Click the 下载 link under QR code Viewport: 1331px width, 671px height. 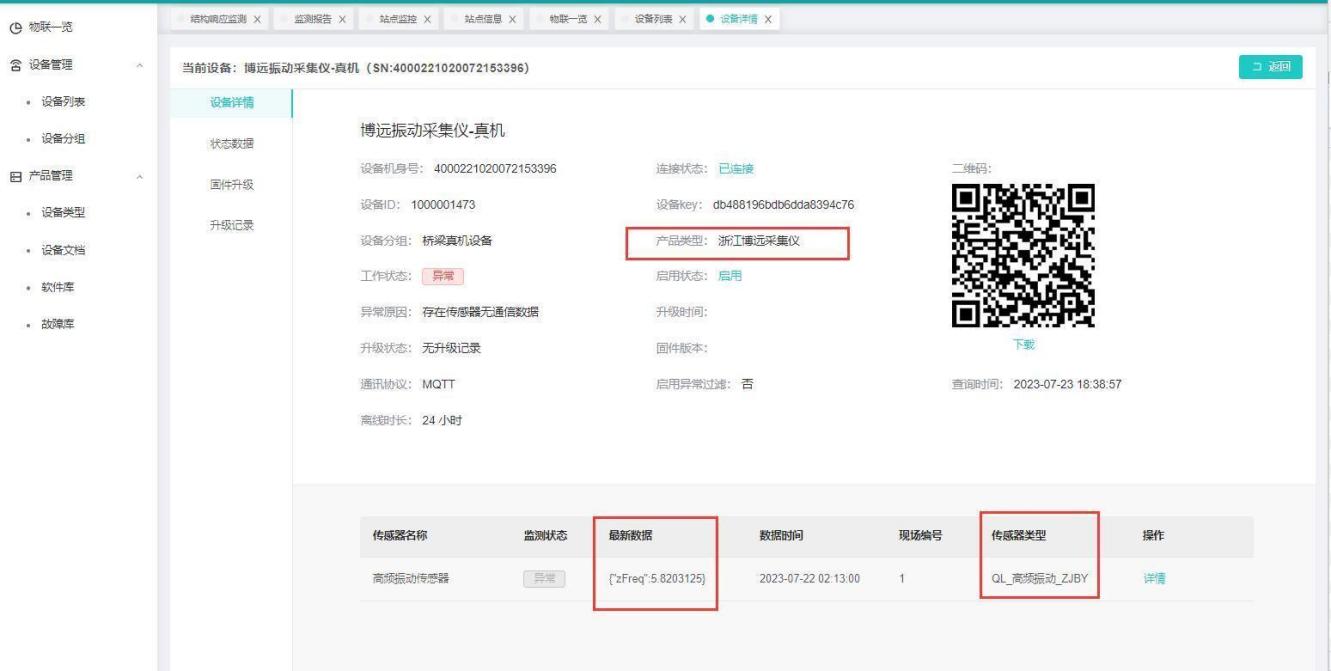[1023, 344]
